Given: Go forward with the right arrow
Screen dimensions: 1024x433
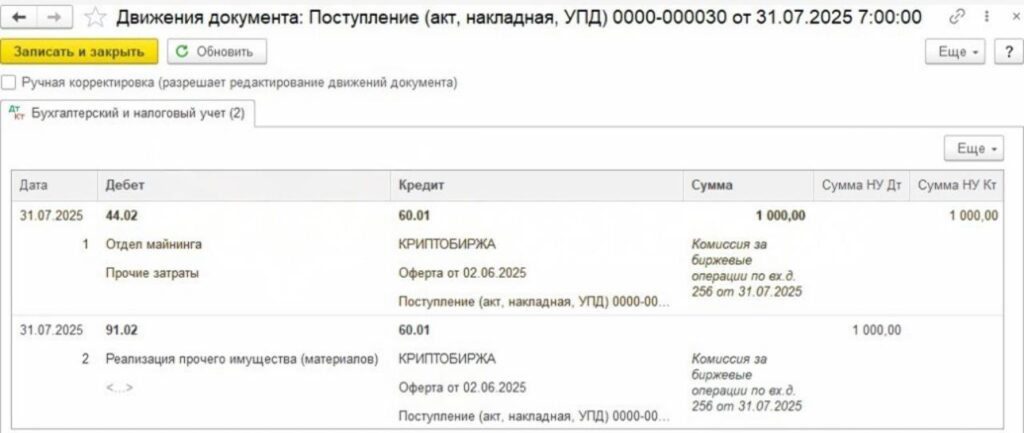Looking at the screenshot, I should [x=55, y=17].
